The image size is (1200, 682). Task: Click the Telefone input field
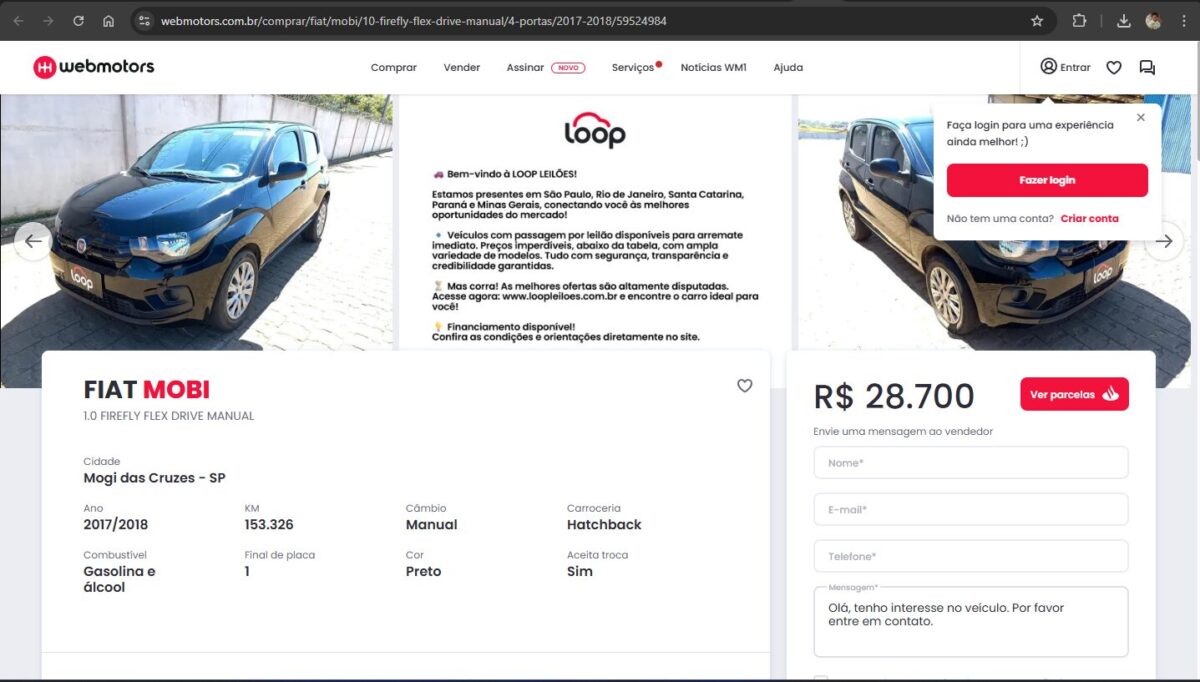[x=971, y=556]
